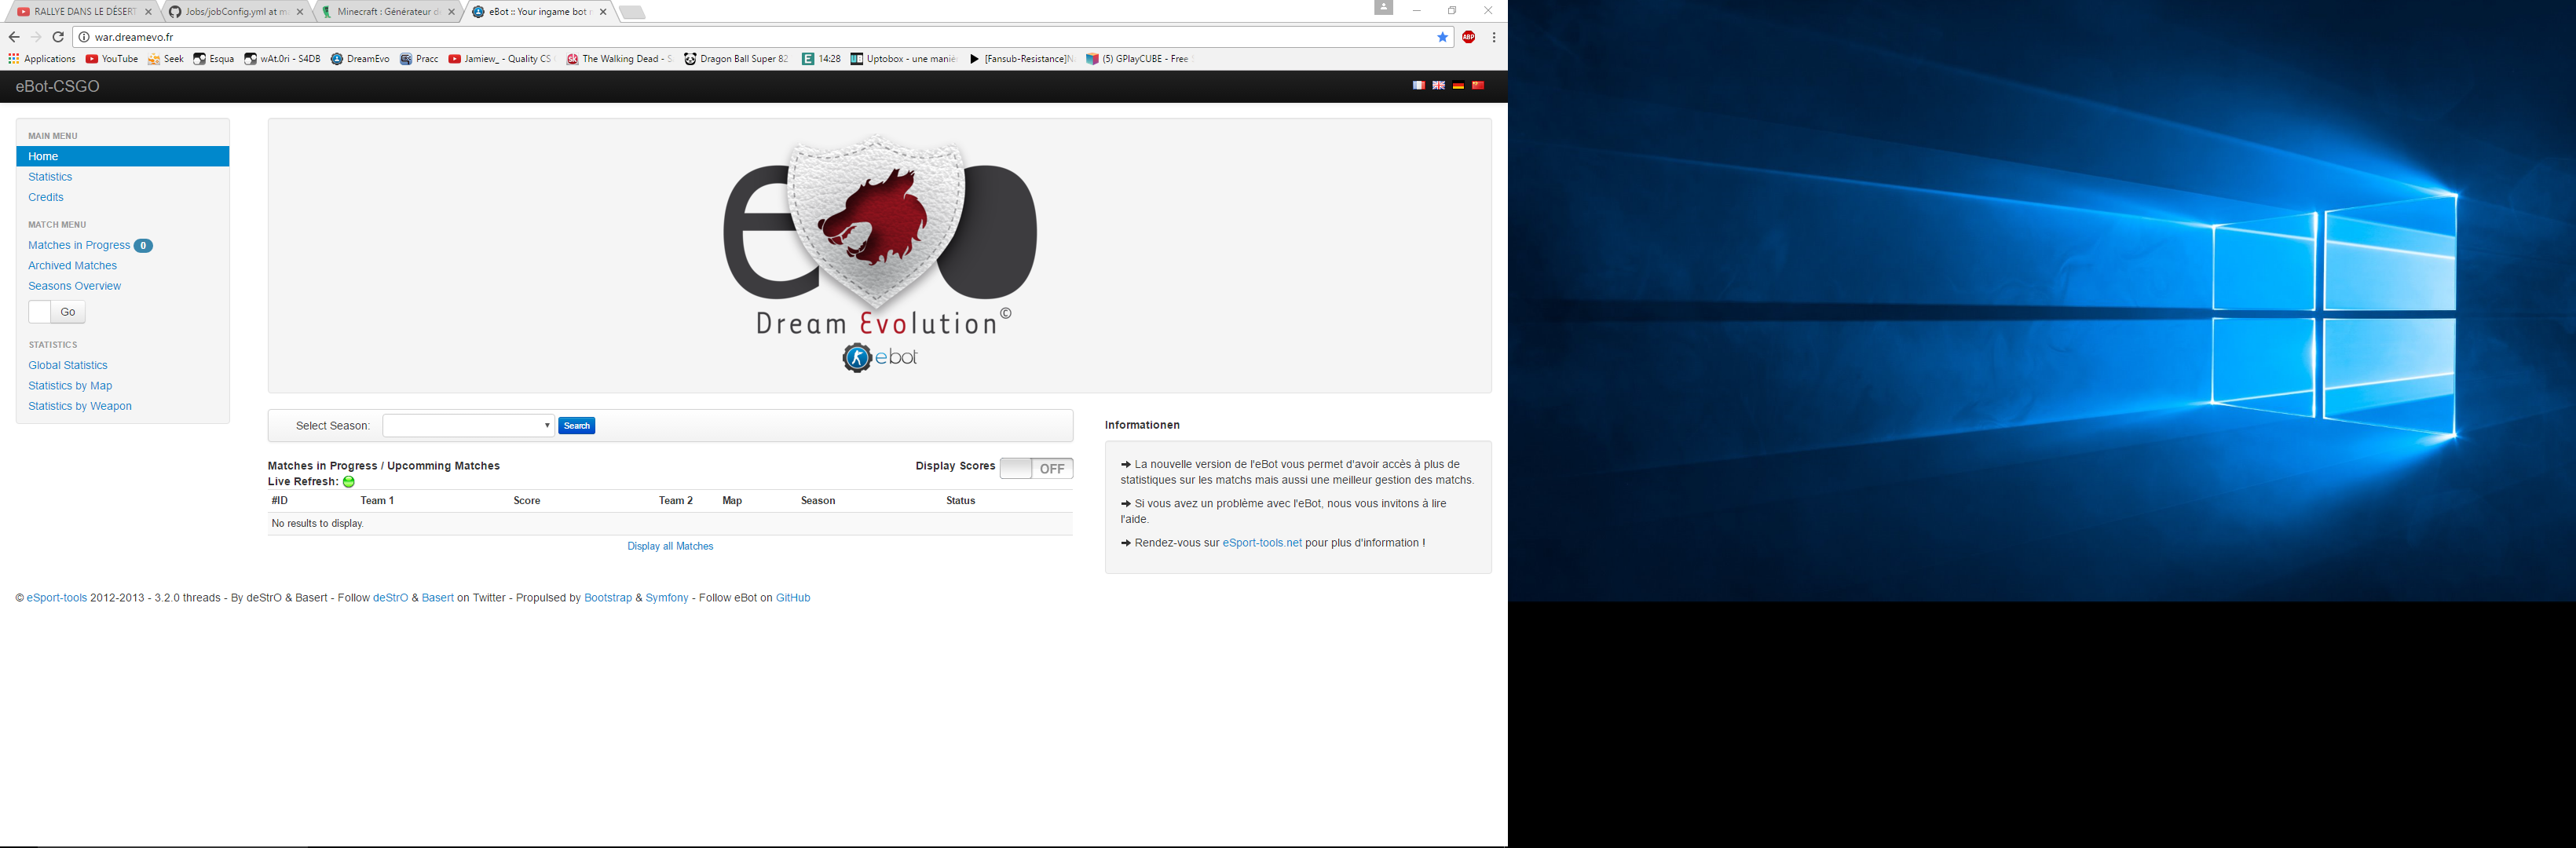Switch language using the German flag
2576x848 pixels.
pyautogui.click(x=1458, y=85)
